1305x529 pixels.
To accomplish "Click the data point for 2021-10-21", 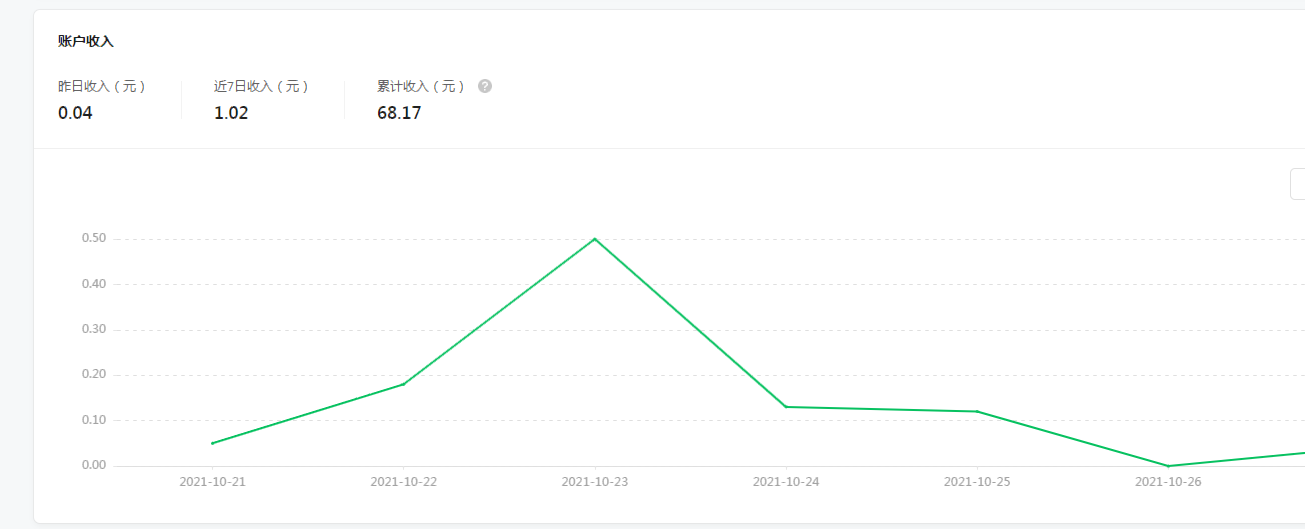I will point(212,443).
